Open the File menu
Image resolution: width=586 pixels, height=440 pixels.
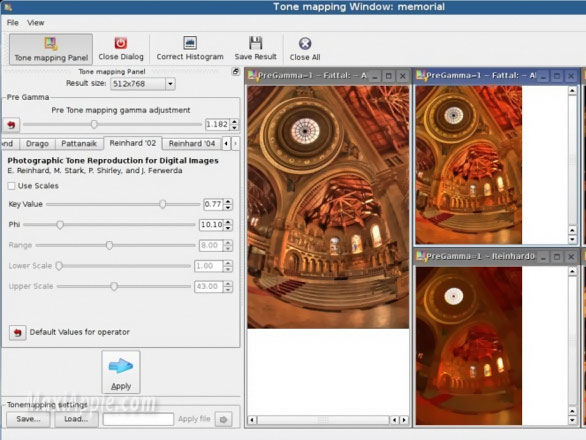click(13, 23)
